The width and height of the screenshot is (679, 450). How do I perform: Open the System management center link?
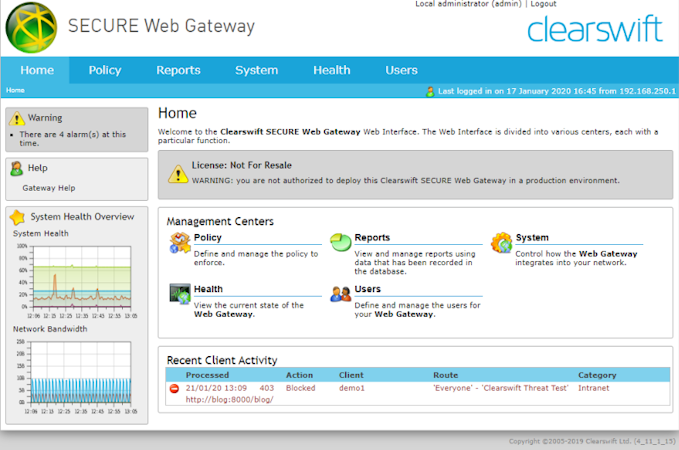pos(532,237)
